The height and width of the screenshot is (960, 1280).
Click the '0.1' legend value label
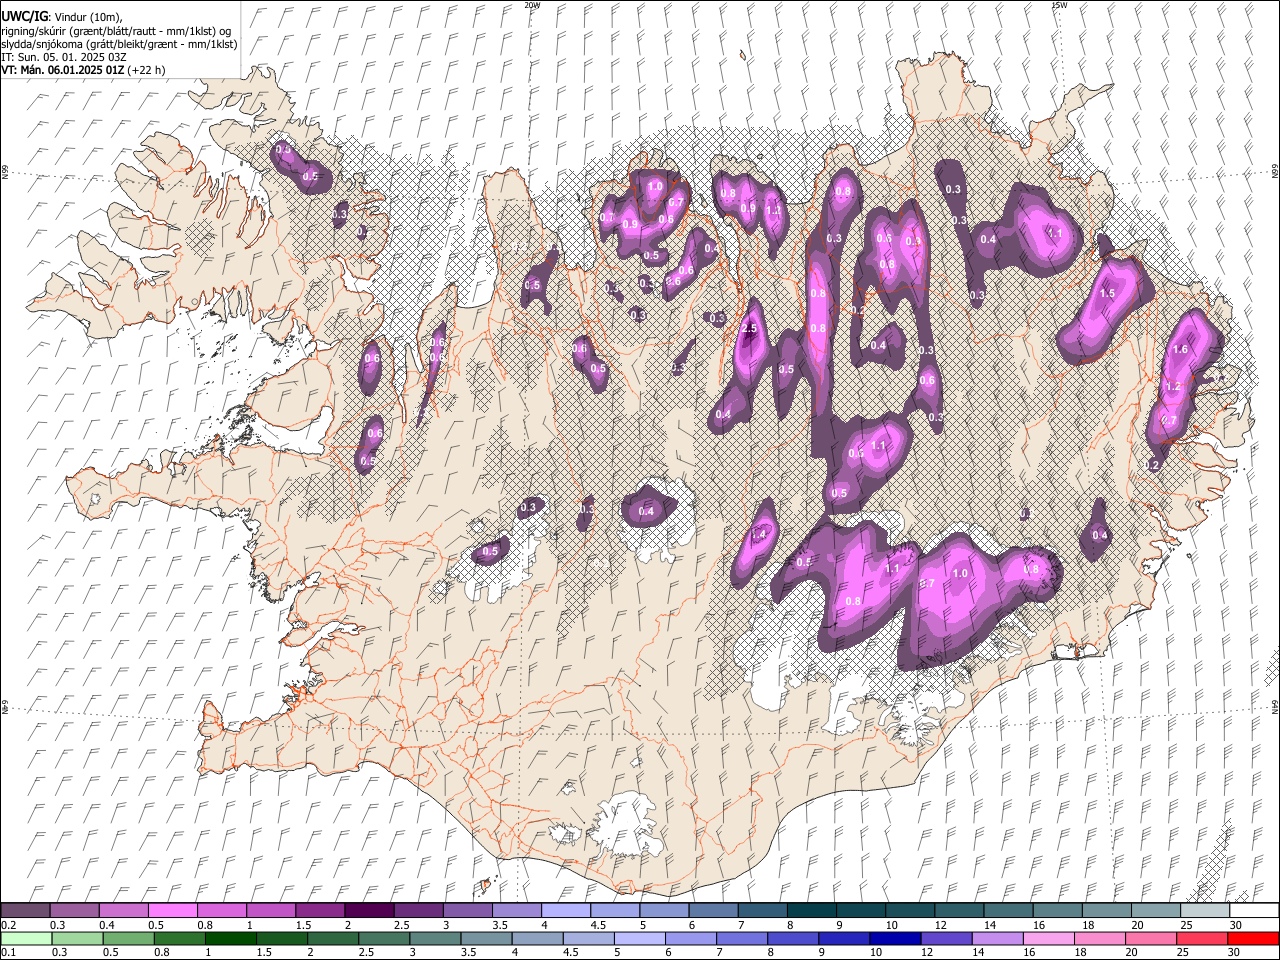pyautogui.click(x=8, y=953)
